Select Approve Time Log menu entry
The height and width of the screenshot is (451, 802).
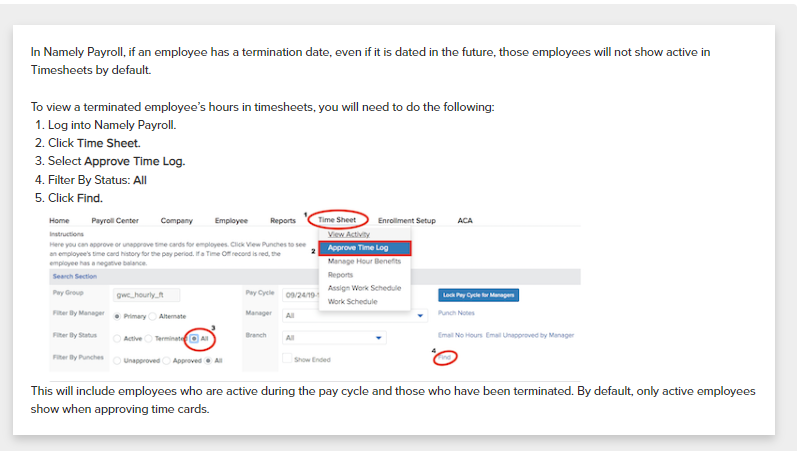pyautogui.click(x=364, y=247)
